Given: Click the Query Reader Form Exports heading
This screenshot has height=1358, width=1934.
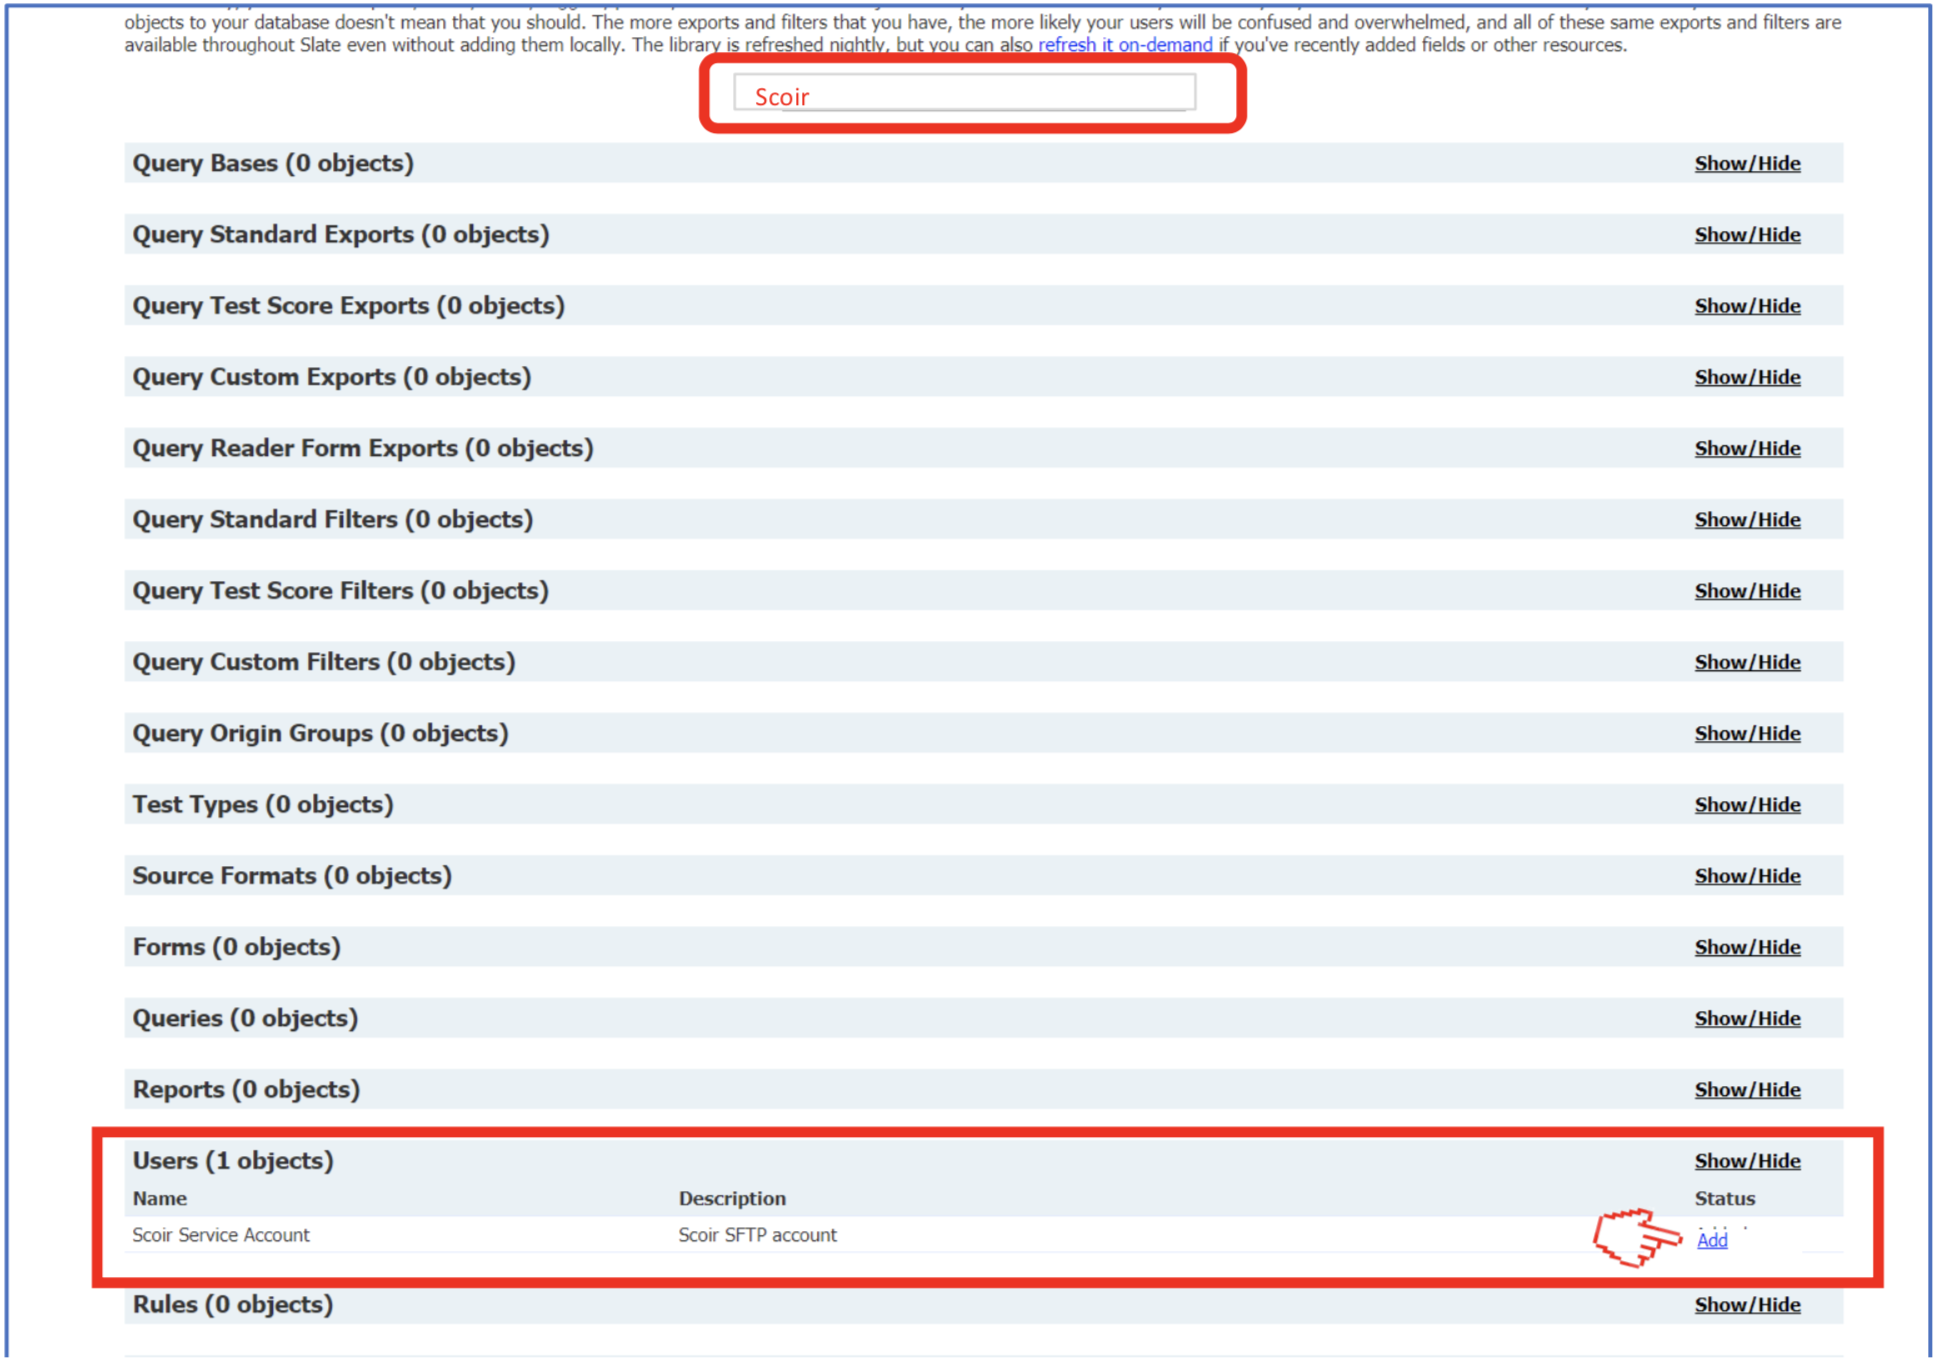Looking at the screenshot, I should pyautogui.click(x=363, y=448).
